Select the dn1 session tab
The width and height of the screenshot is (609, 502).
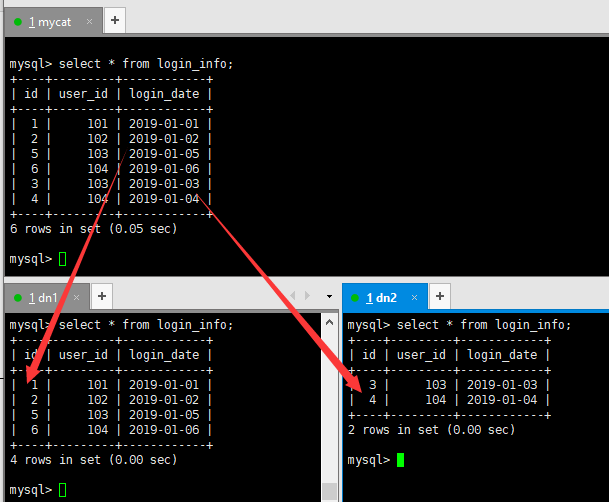tap(45, 297)
